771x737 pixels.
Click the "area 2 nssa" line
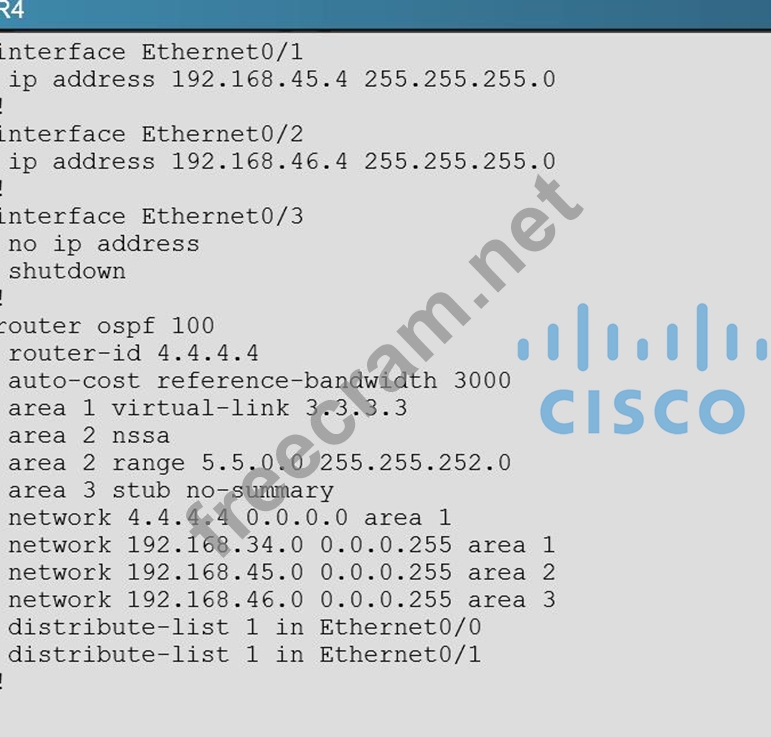[89, 435]
